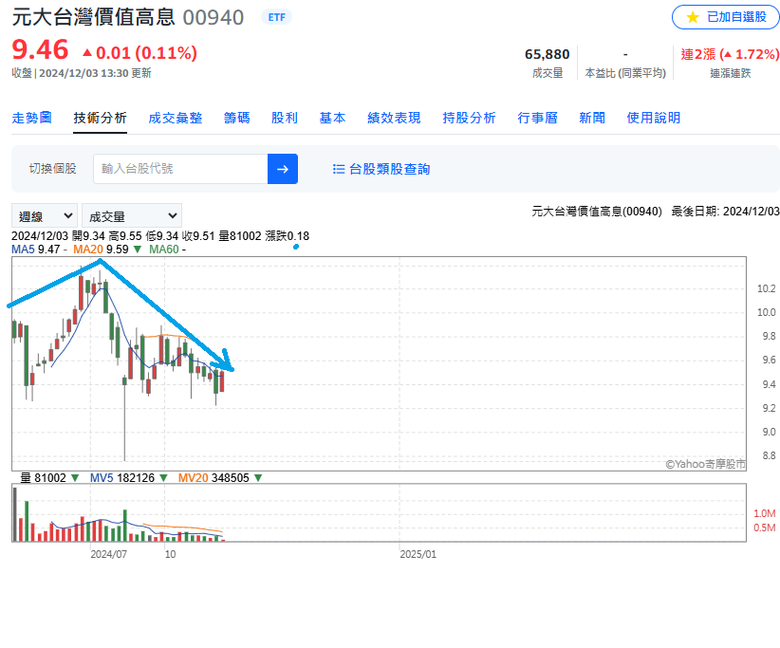Click the 最後日期: 2024/12/03 text
This screenshot has height=648, width=780.
tap(725, 211)
